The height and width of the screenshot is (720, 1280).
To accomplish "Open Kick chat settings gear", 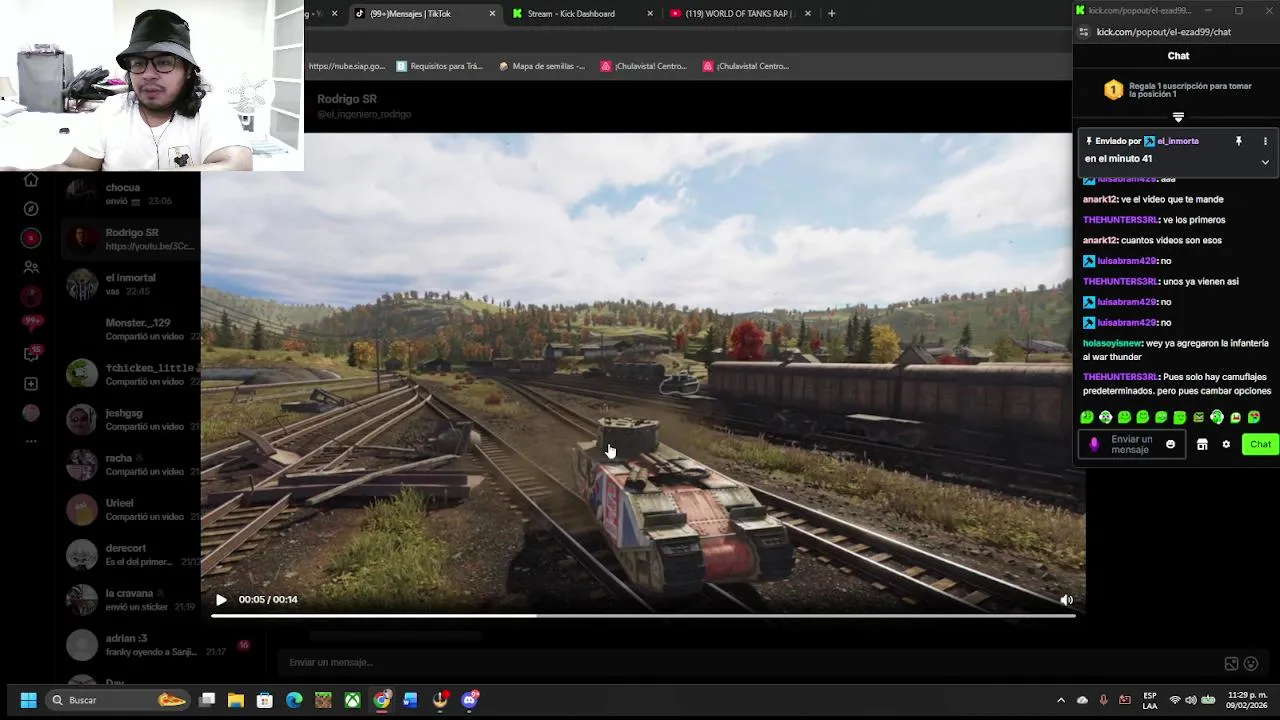I will [1226, 445].
